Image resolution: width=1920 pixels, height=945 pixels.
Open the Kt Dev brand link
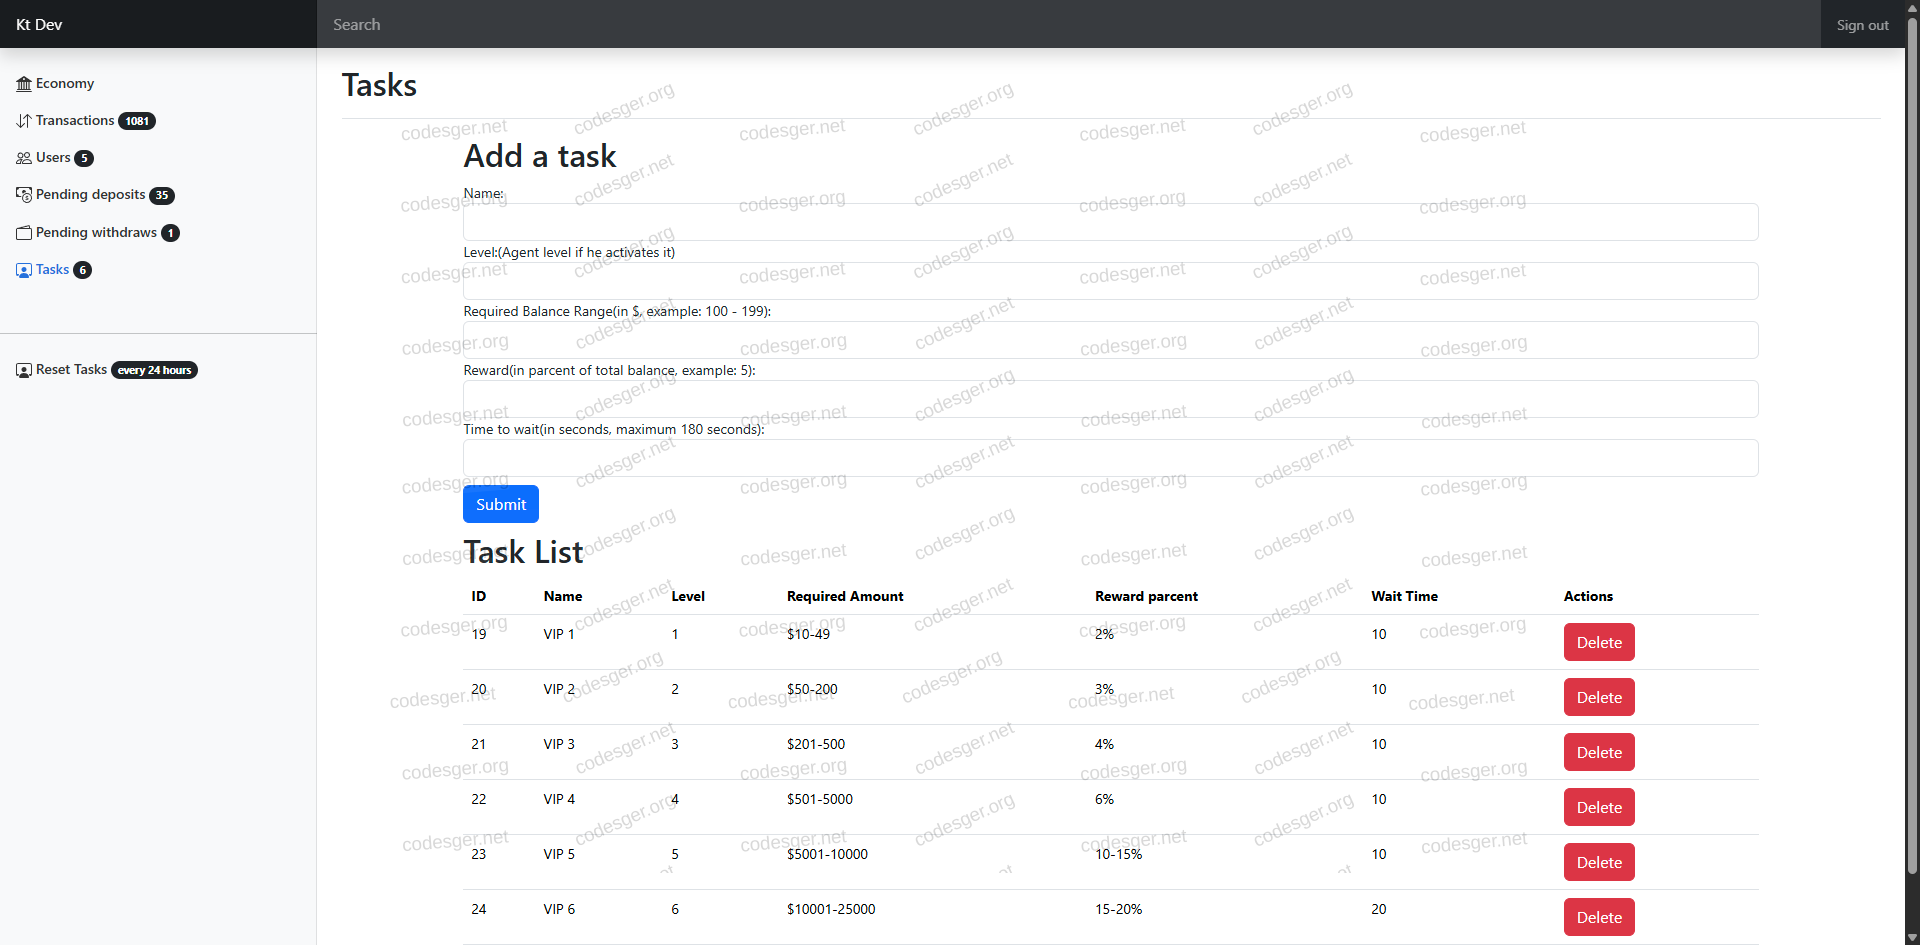[x=39, y=24]
